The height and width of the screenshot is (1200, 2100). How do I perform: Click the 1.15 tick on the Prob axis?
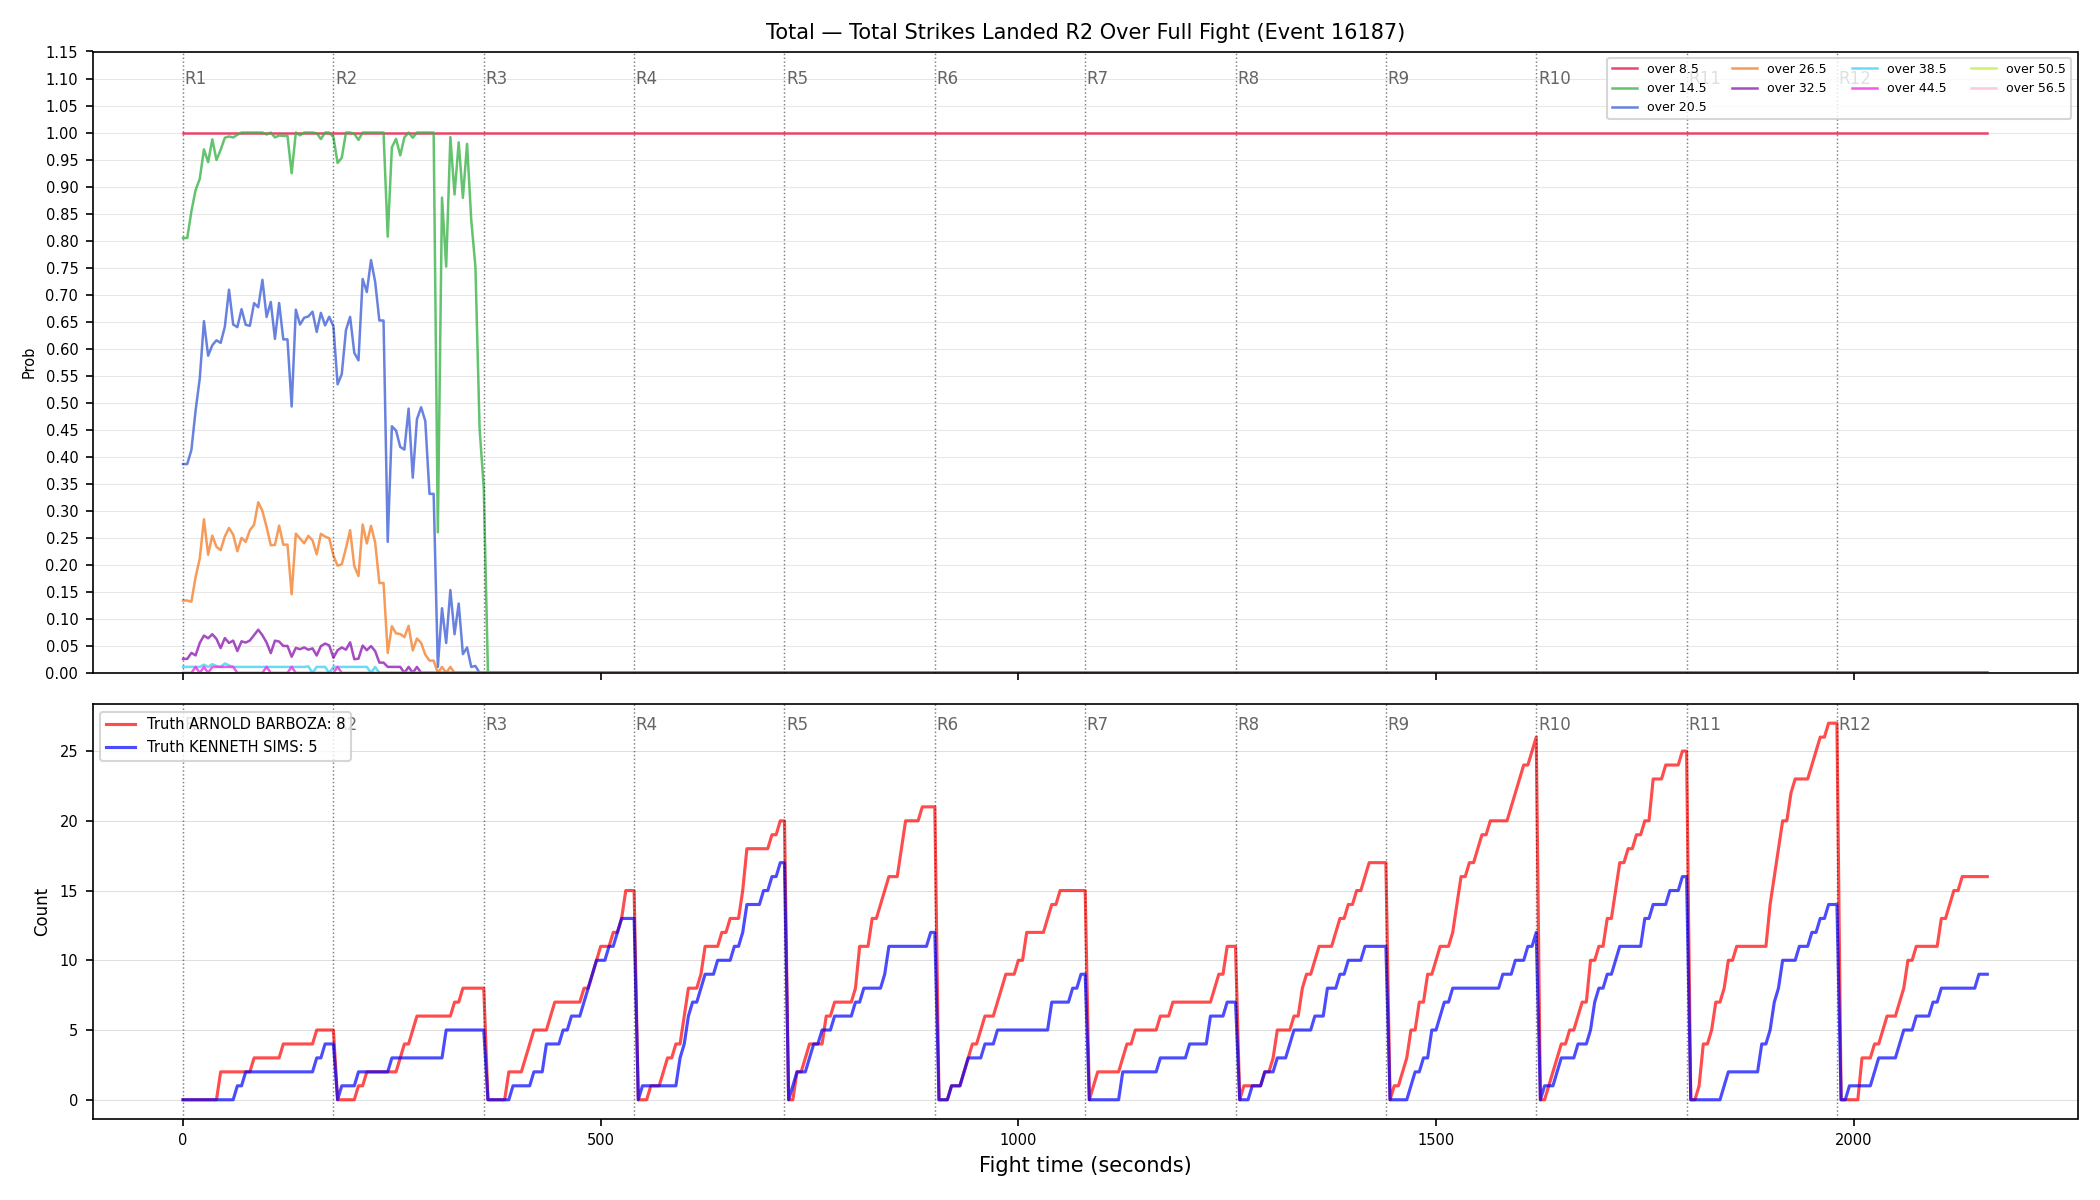click(x=62, y=52)
